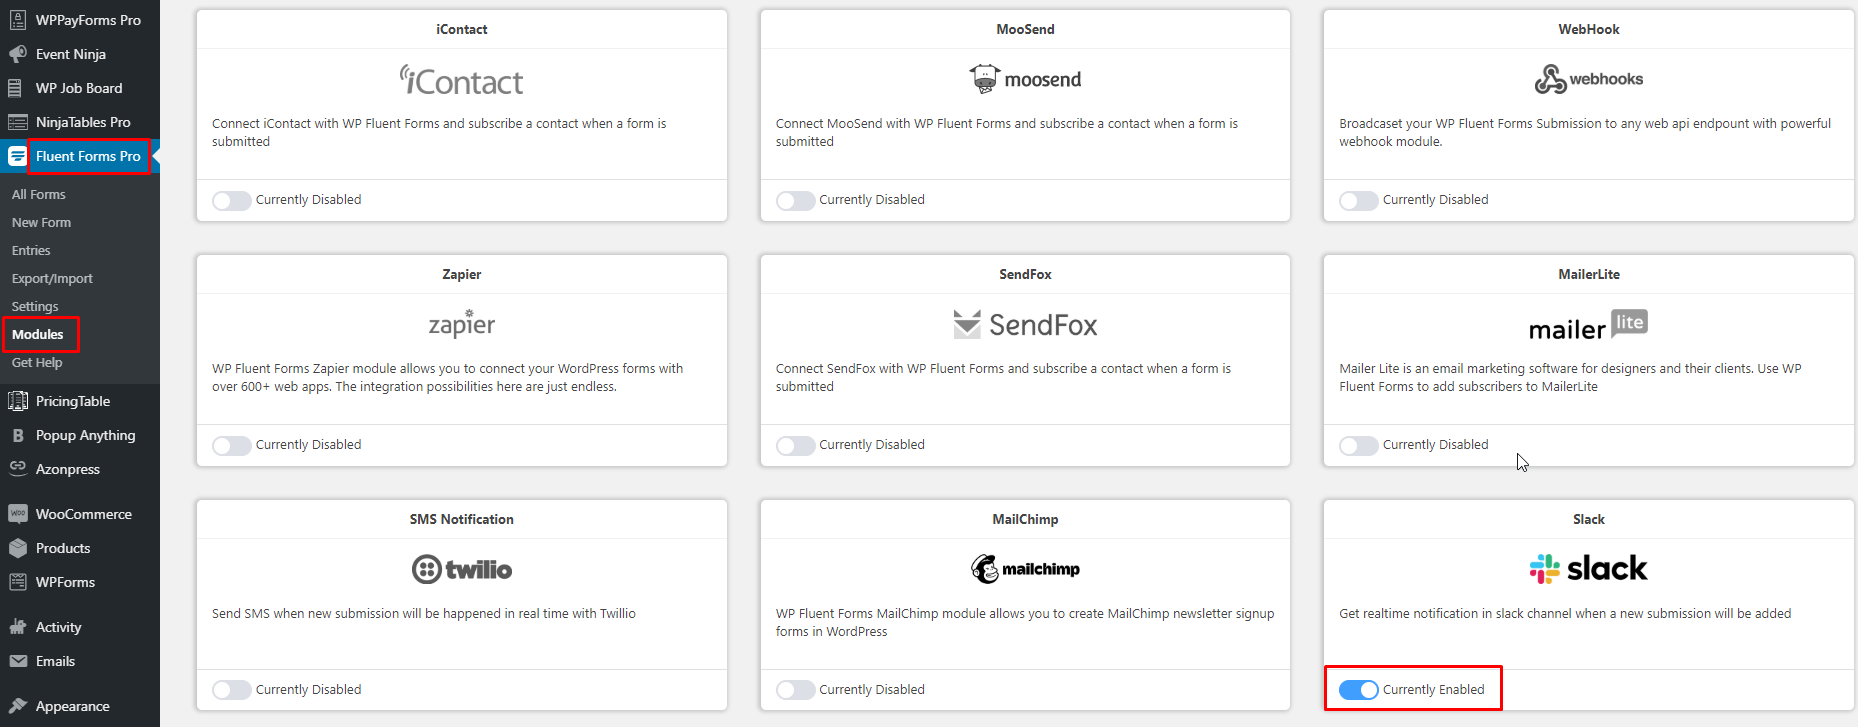Open the All Forms submenu item
The height and width of the screenshot is (727, 1858).
click(x=39, y=194)
